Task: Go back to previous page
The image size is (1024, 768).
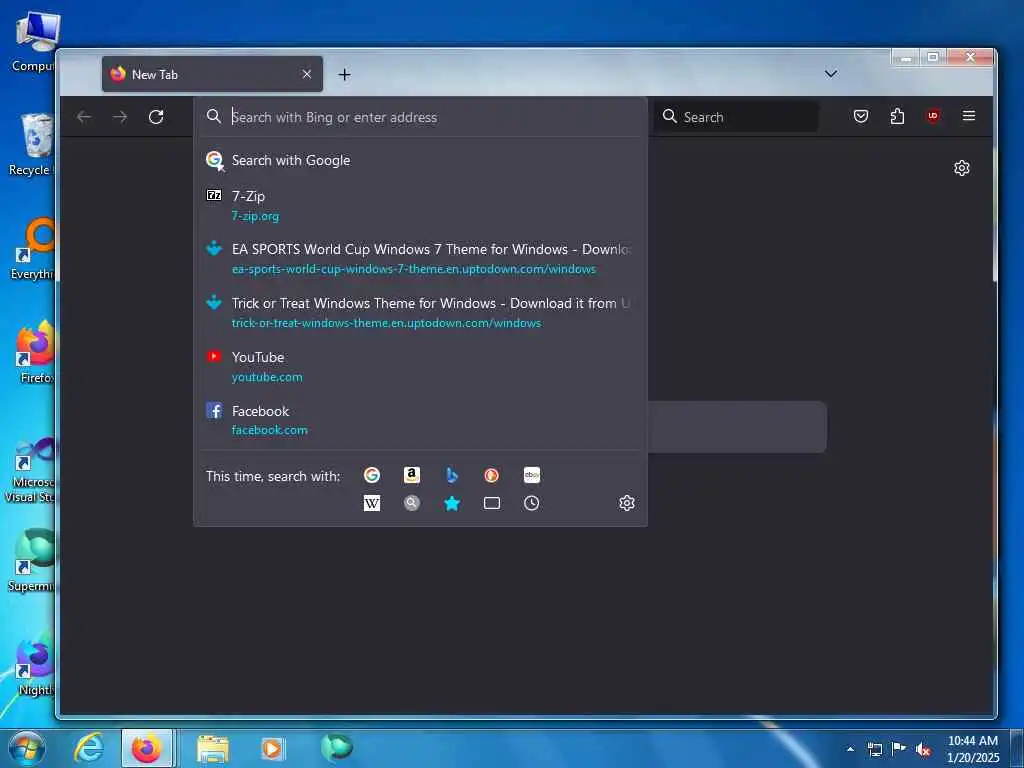Action: click(84, 117)
